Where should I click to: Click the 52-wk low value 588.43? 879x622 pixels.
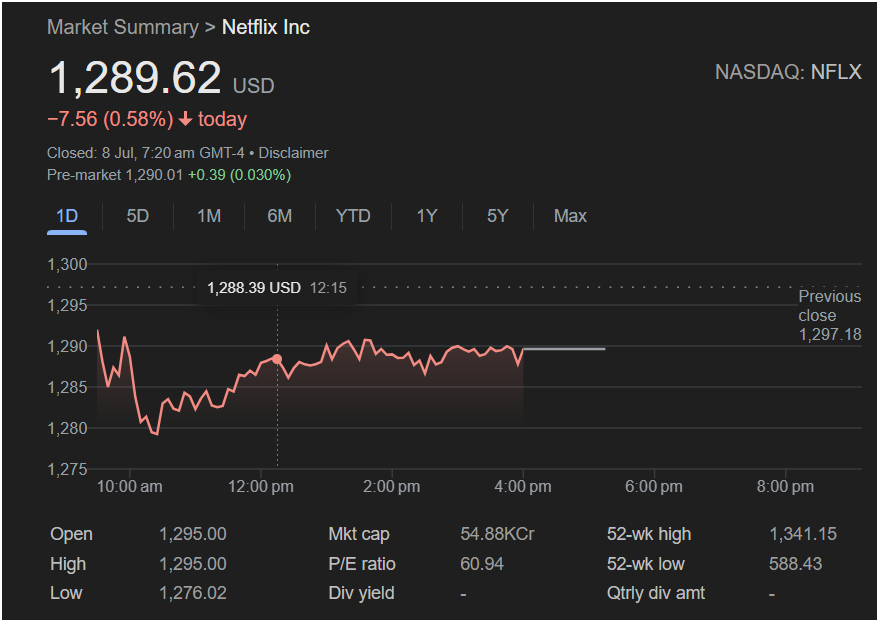coord(795,564)
